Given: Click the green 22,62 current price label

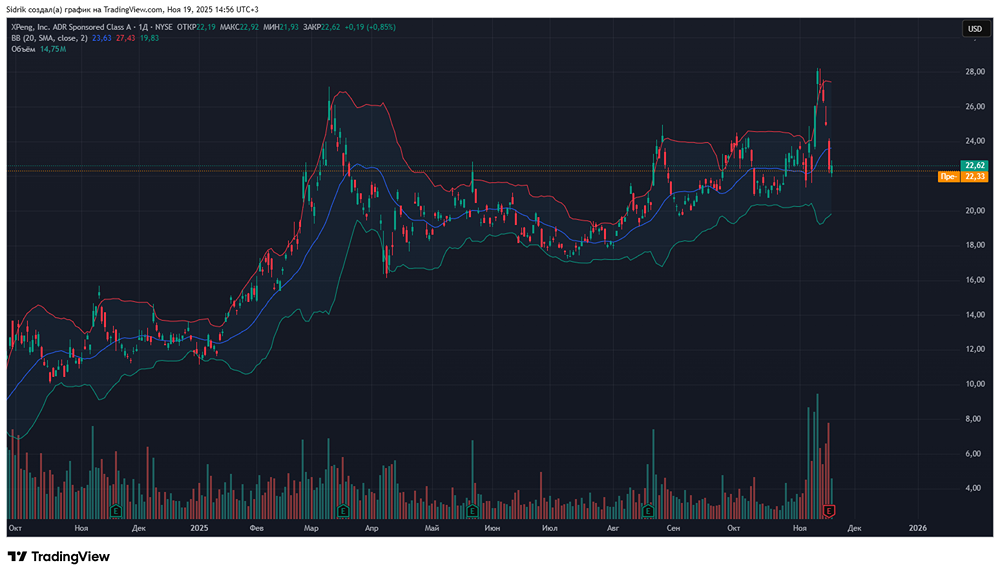Looking at the screenshot, I should [x=973, y=165].
